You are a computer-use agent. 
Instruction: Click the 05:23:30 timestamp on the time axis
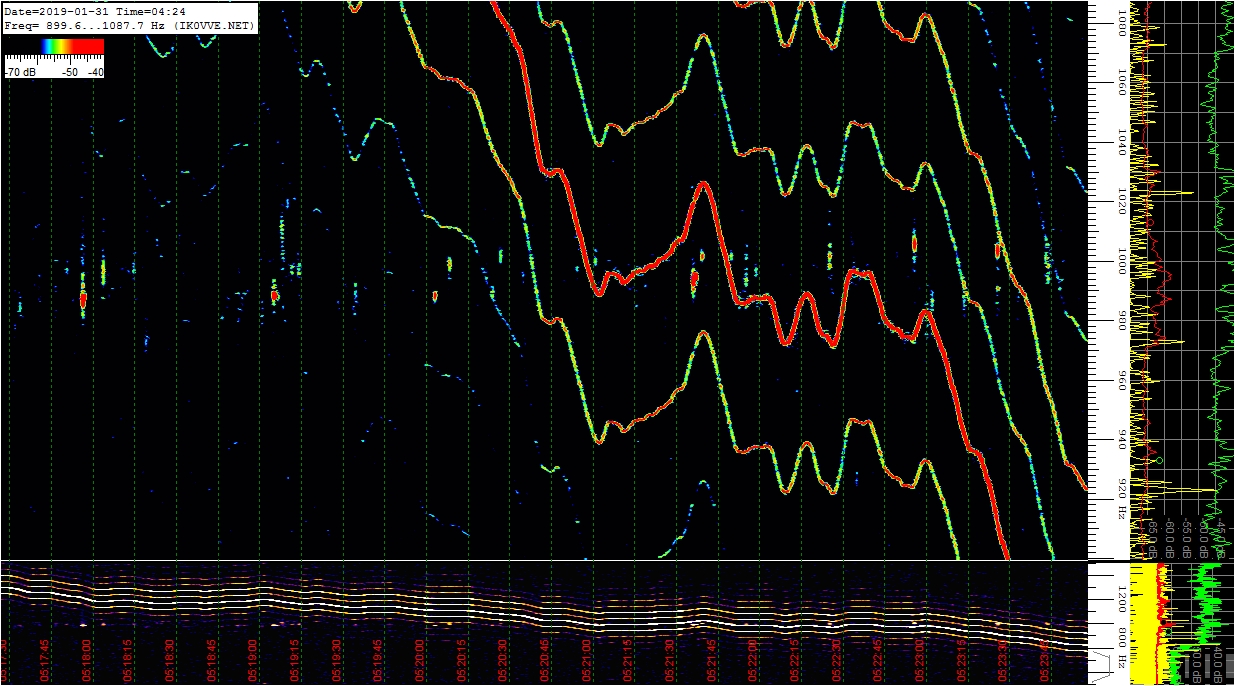tap(1004, 660)
